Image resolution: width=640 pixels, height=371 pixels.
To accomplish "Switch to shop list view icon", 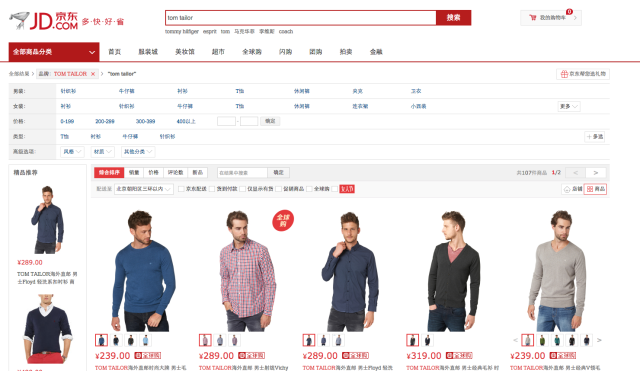I will coord(573,189).
